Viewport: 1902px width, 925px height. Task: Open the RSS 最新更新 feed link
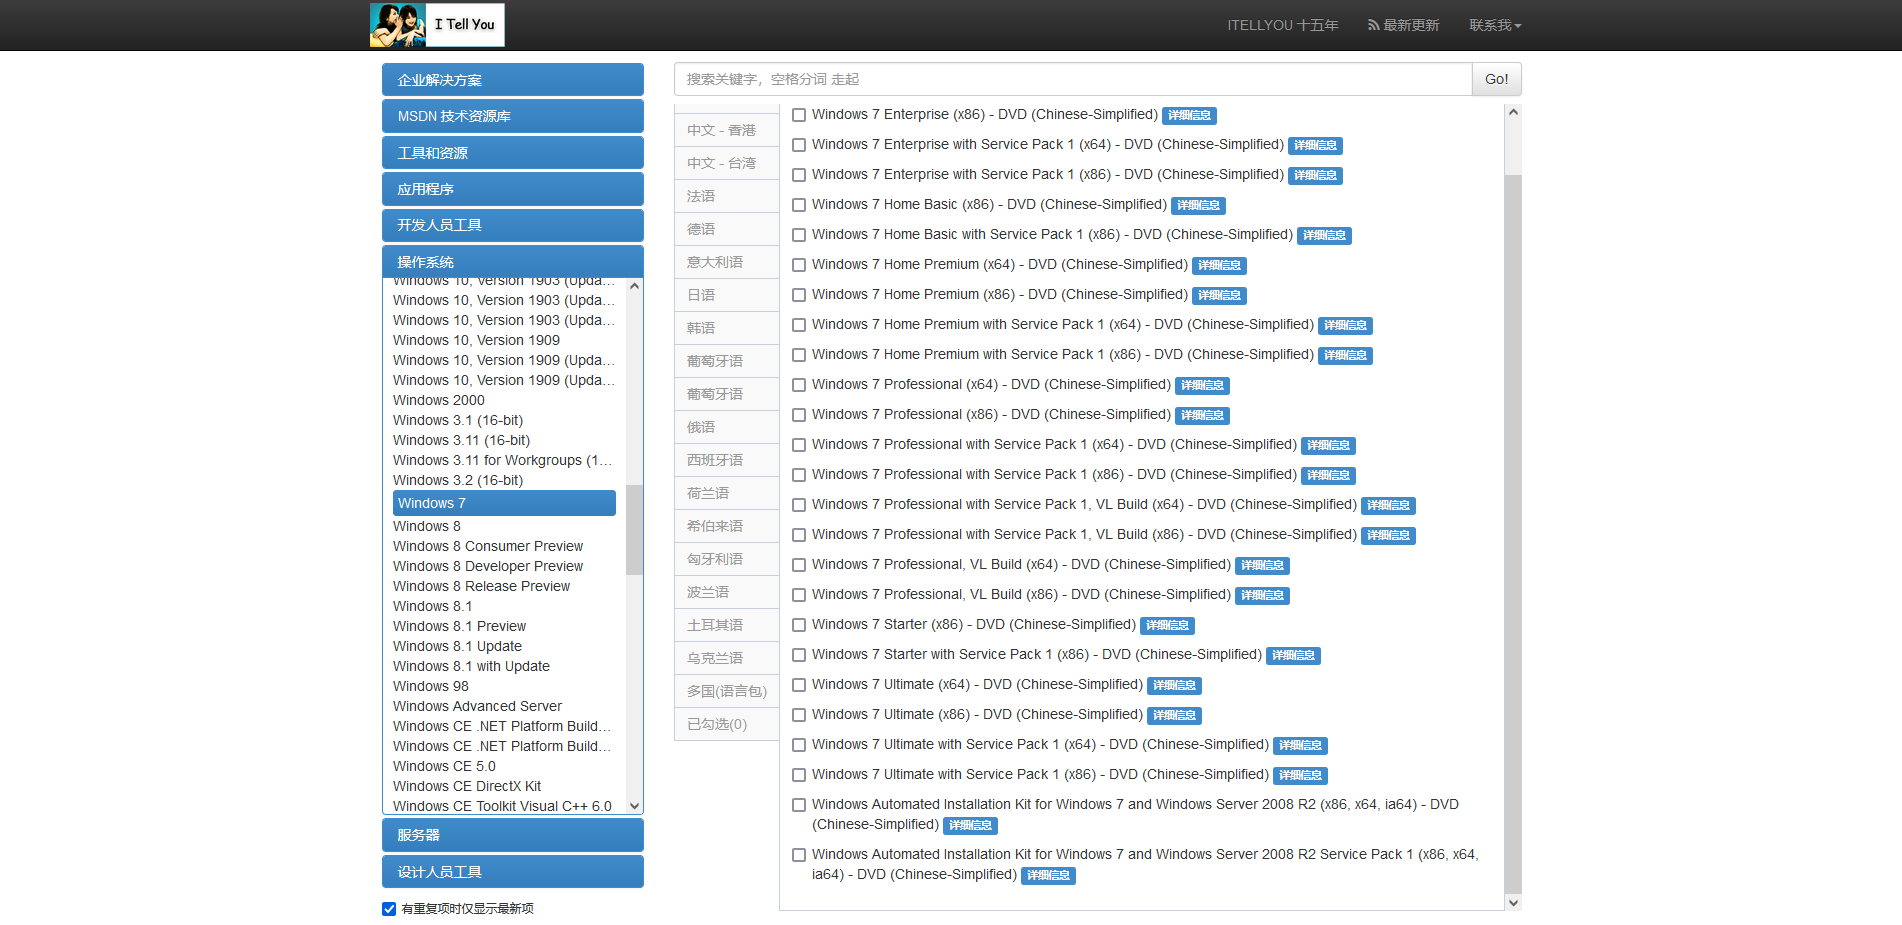(1403, 25)
